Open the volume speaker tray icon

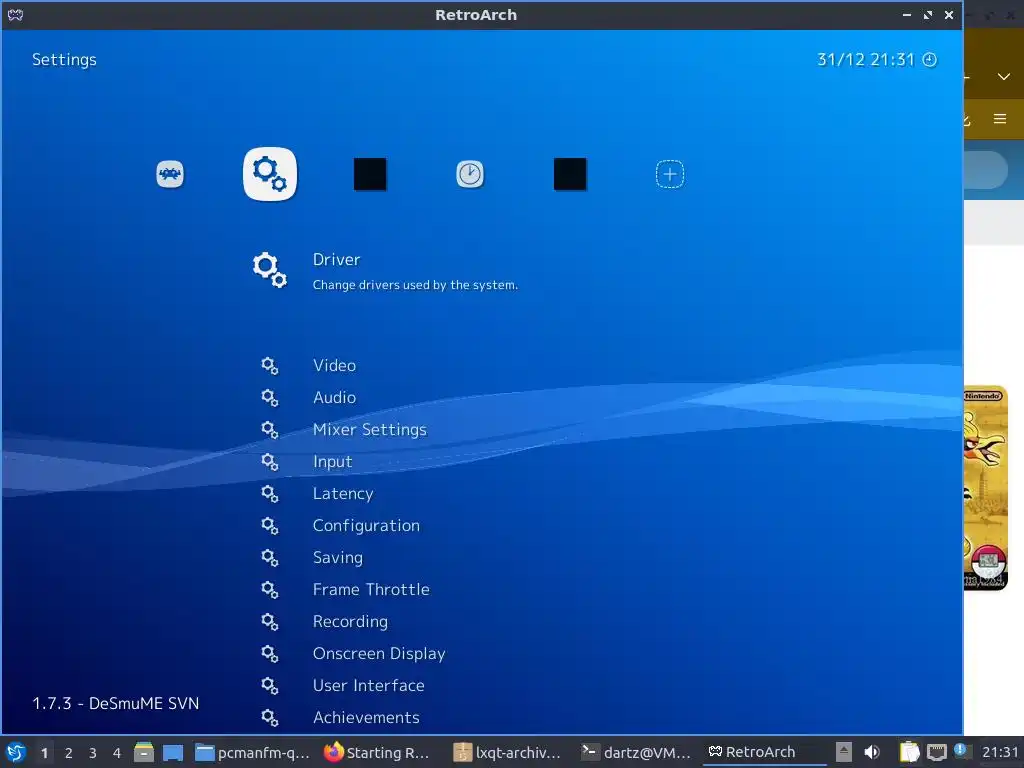point(872,753)
